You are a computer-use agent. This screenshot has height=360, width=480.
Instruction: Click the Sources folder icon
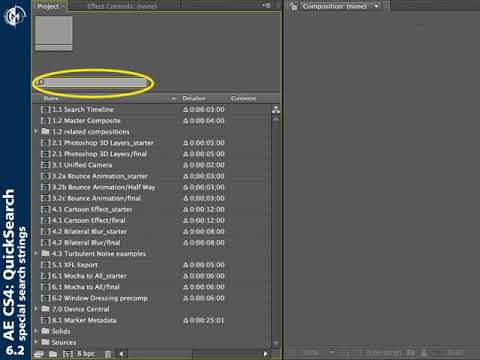pos(45,342)
